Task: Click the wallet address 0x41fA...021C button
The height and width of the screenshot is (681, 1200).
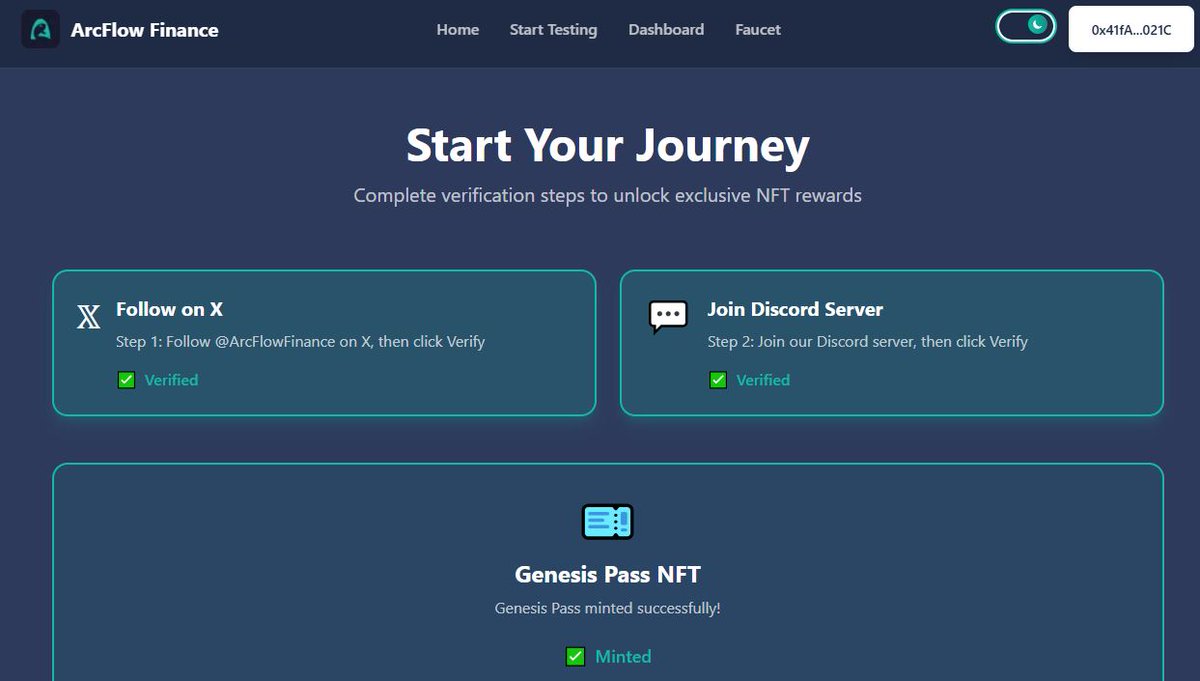Action: click(1130, 29)
